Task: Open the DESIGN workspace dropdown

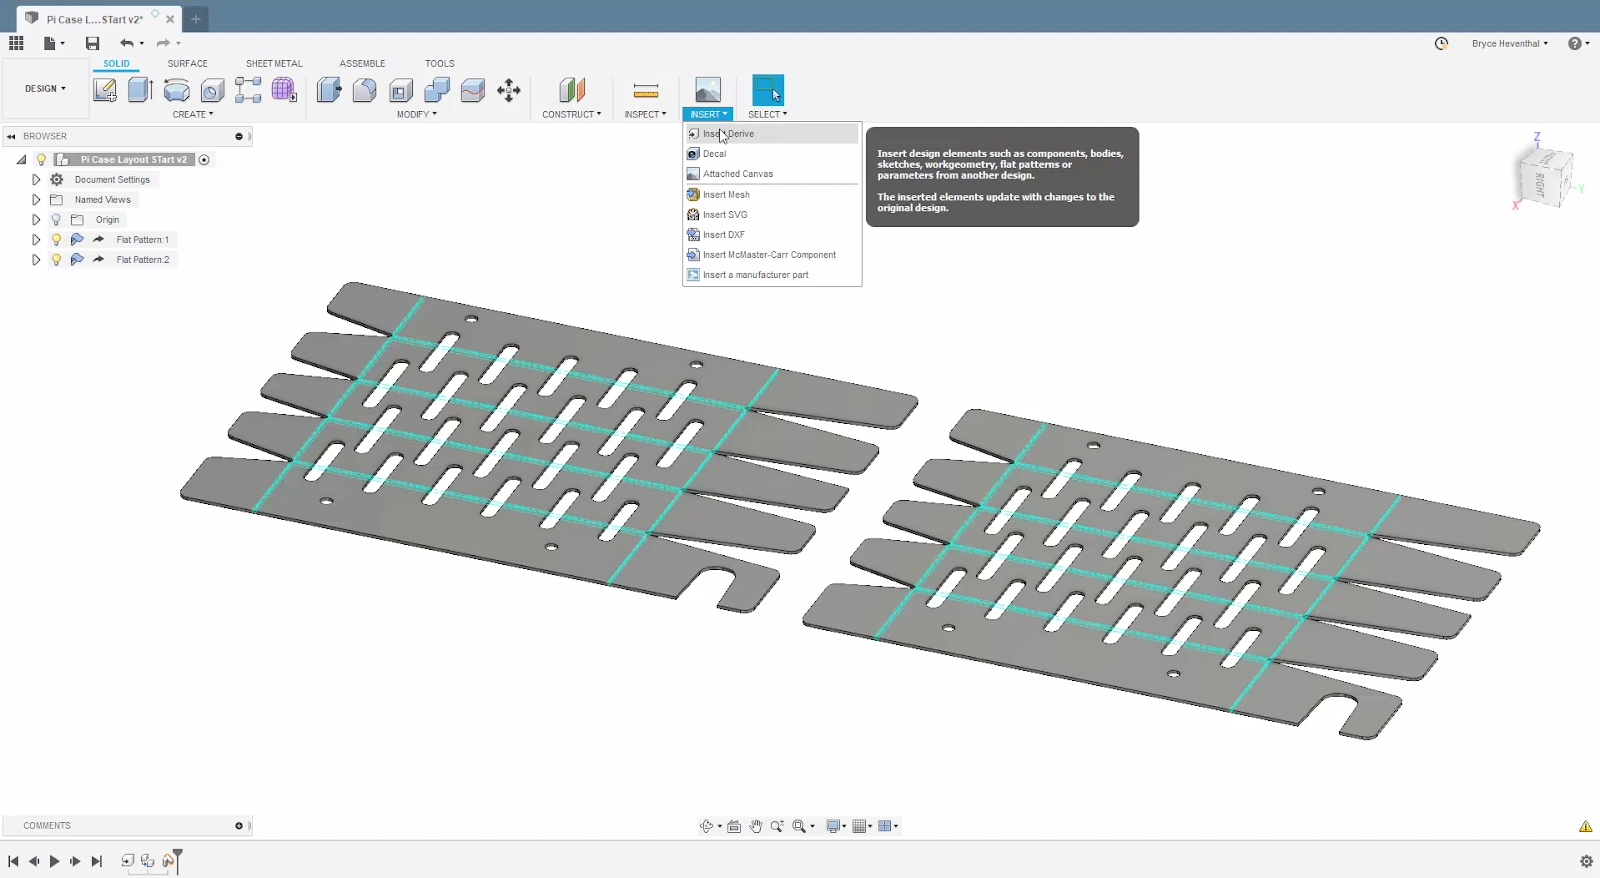Action: (x=45, y=89)
